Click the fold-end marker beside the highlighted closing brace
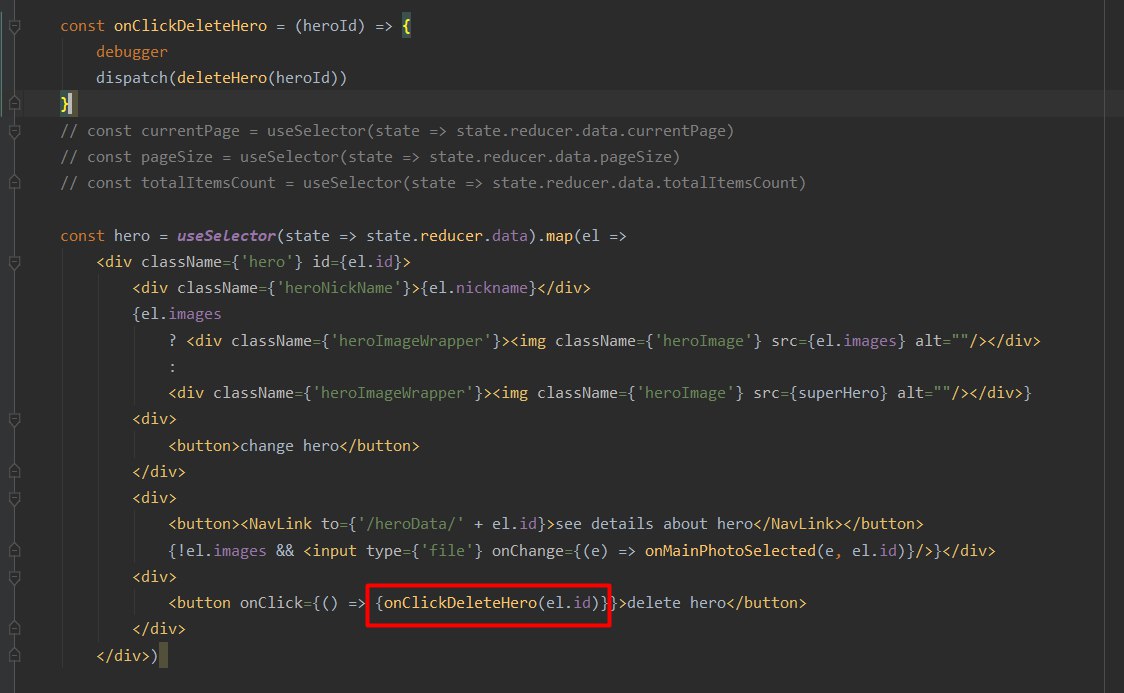The height and width of the screenshot is (693, 1124). point(14,104)
